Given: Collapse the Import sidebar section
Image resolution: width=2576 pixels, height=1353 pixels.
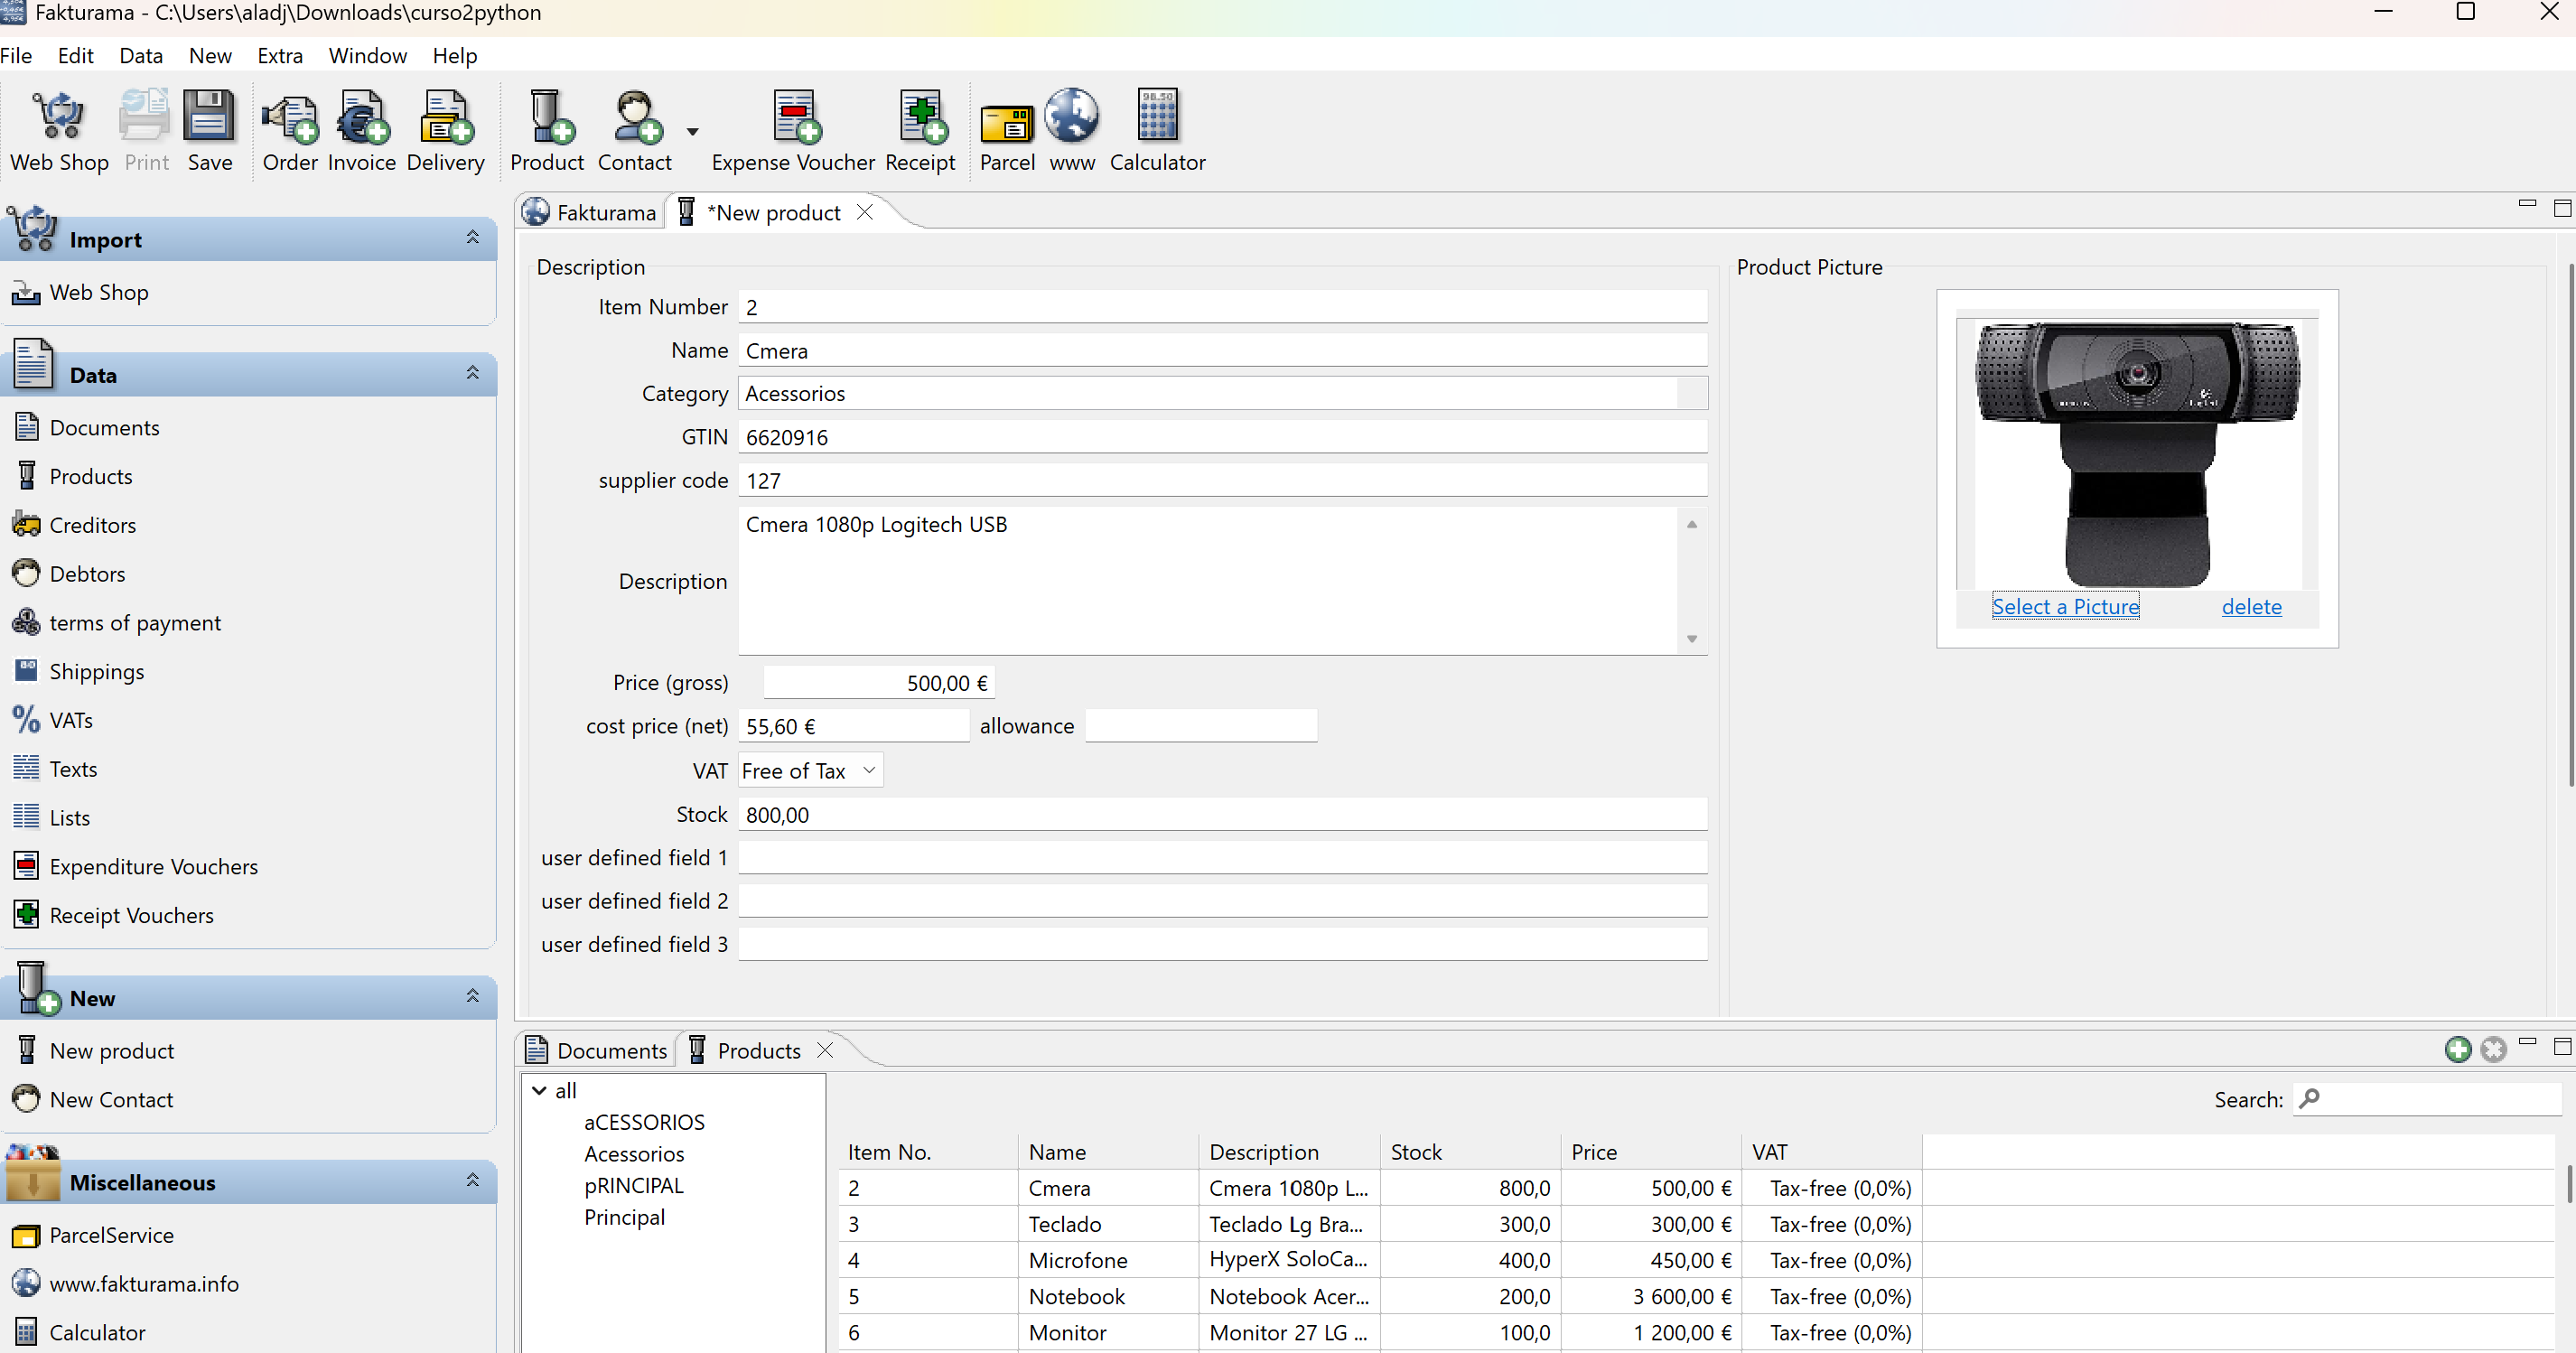Looking at the screenshot, I should click(x=472, y=238).
